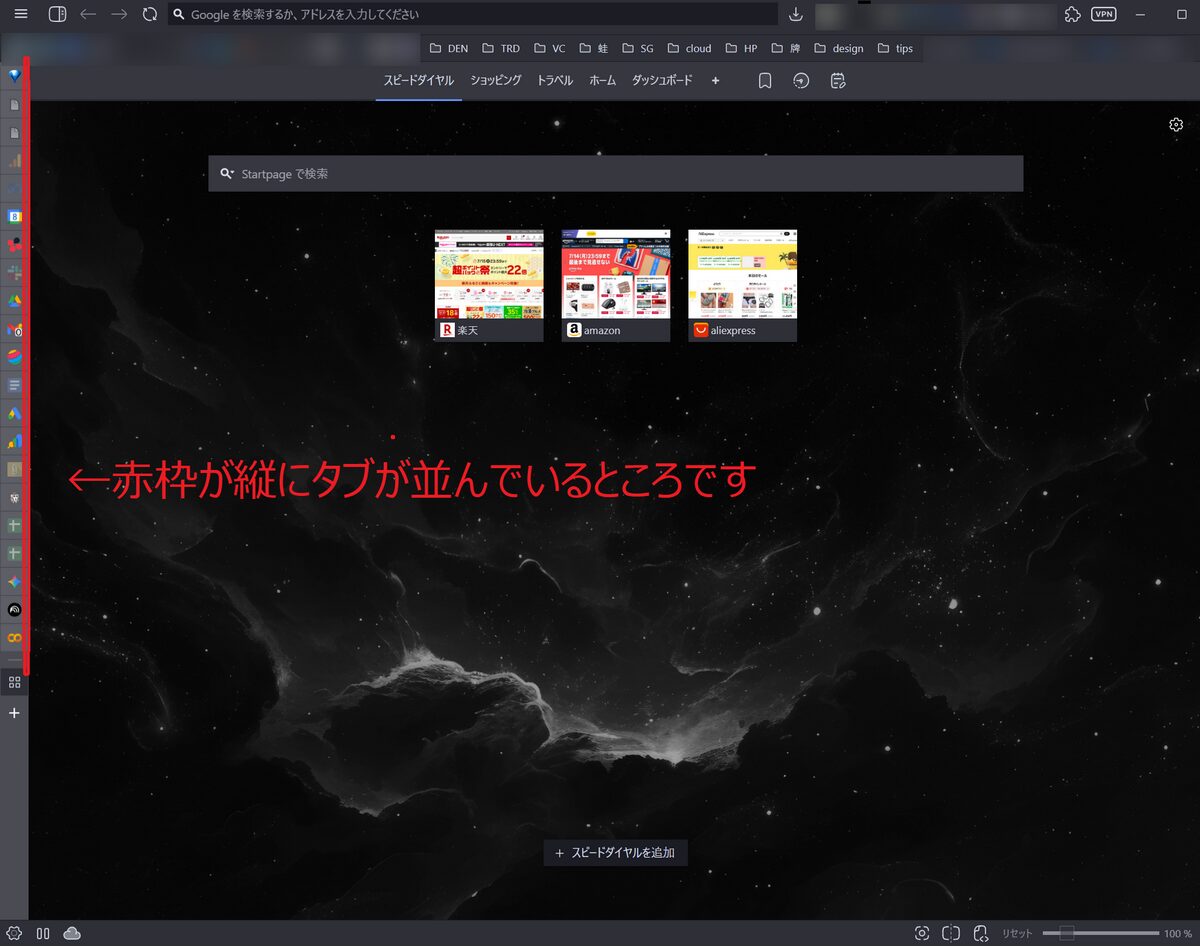
Task: Expand the design bookmark folder
Action: pyautogui.click(x=838, y=48)
